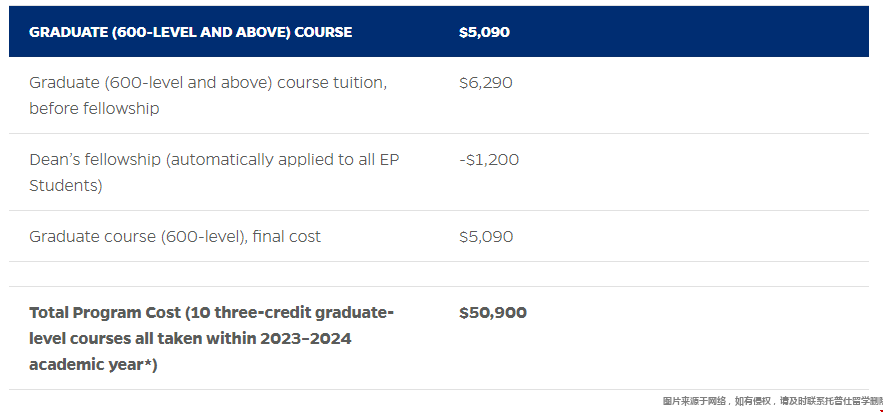Select the Graduate course final cost label
The height and width of the screenshot is (412, 883).
(x=175, y=236)
